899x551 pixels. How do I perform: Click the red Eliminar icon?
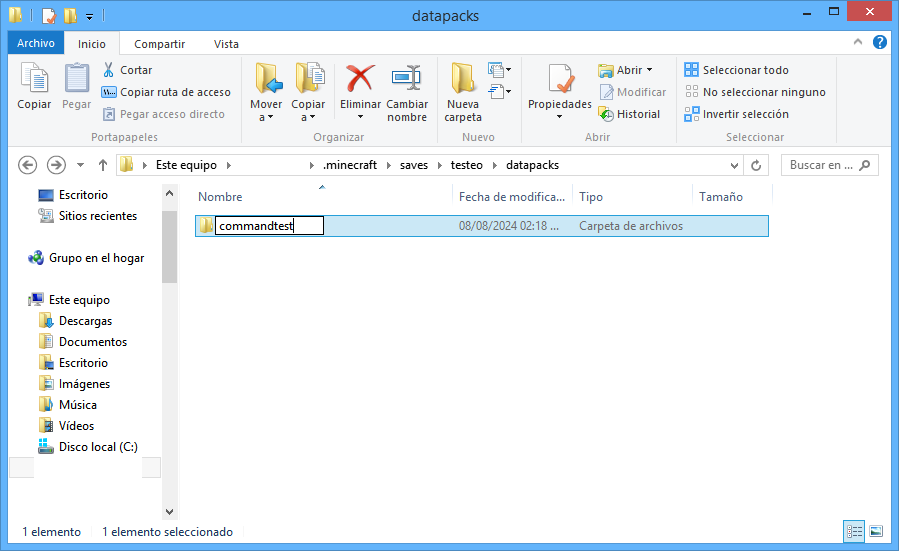click(x=360, y=78)
